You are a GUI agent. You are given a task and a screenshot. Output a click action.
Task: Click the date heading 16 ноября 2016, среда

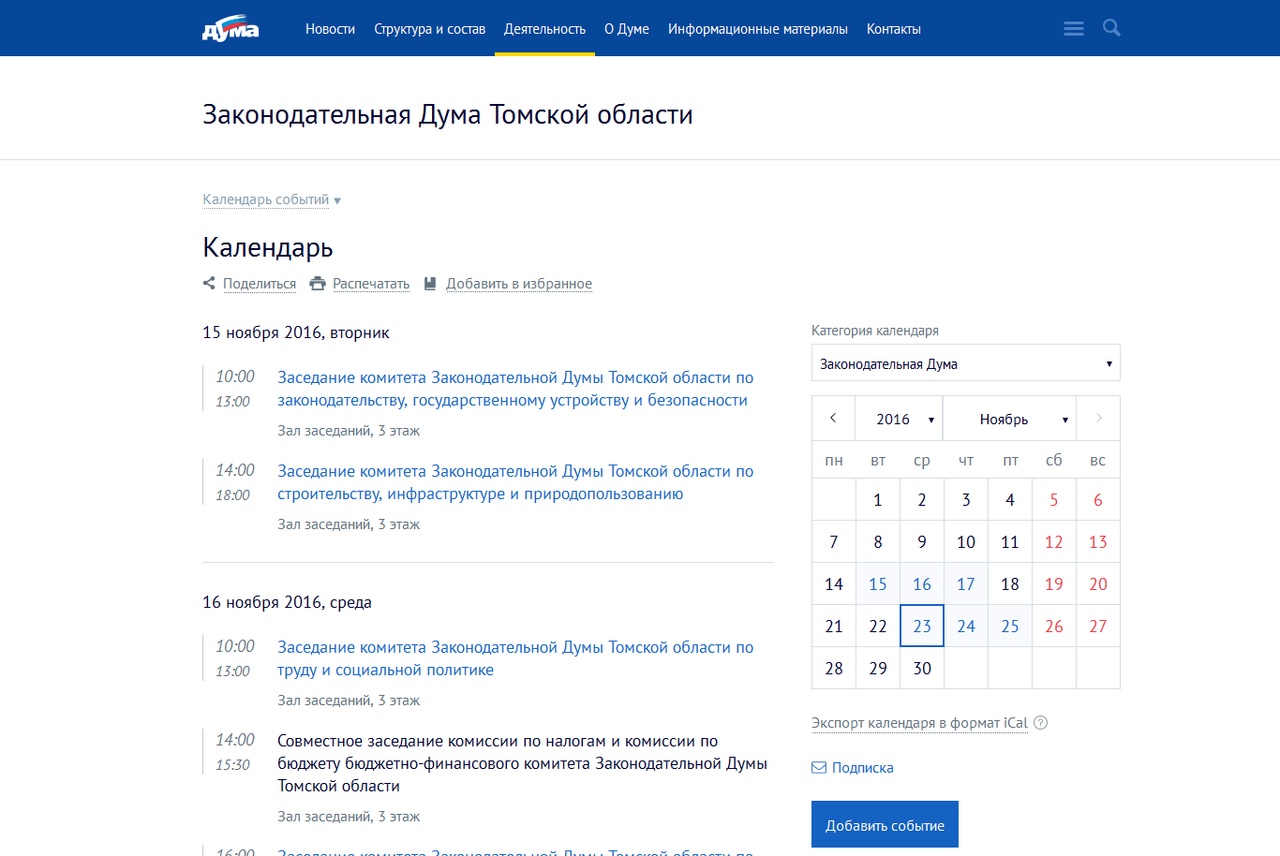pos(287,603)
